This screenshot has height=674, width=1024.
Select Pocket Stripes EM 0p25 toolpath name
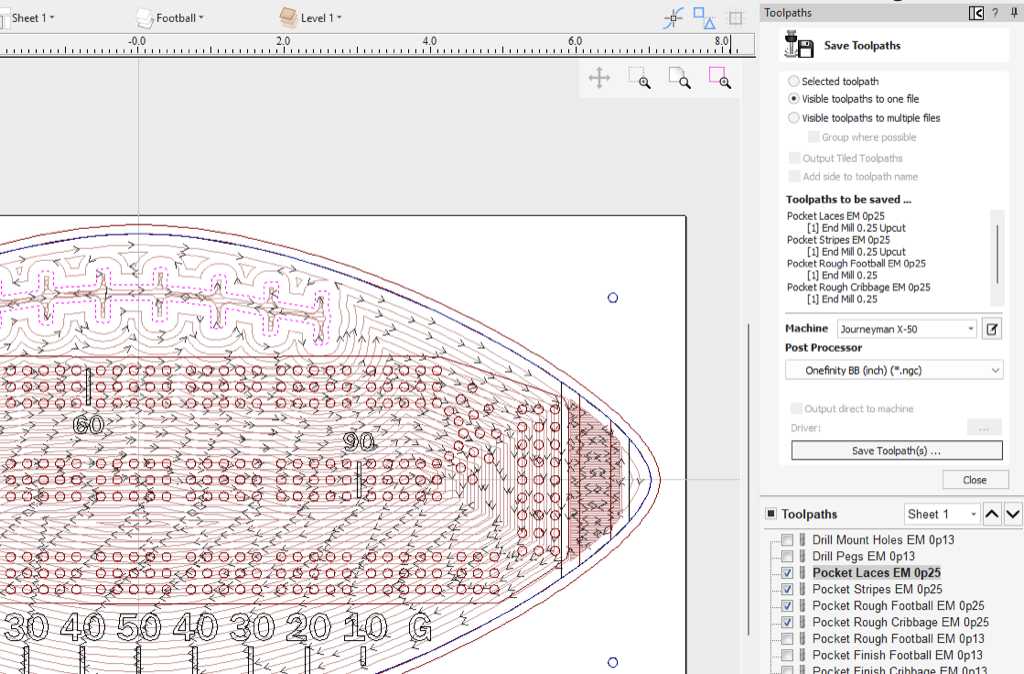[877, 589]
